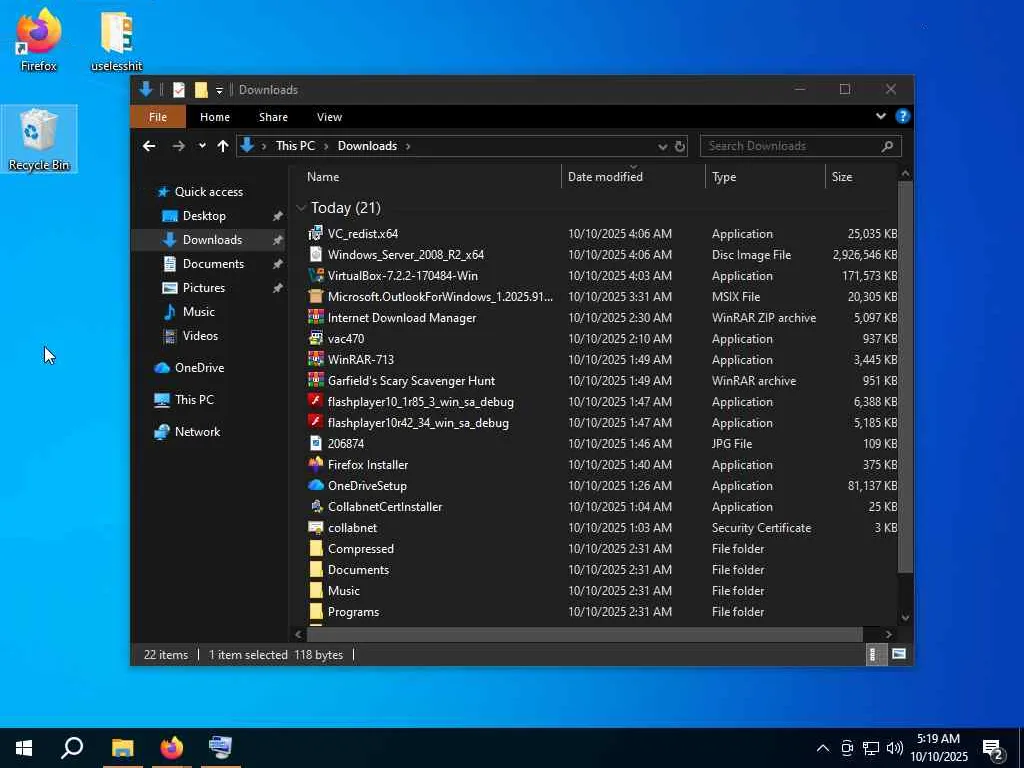Screen dimensions: 1024x768
Task: Open the VC_redist.x64 installer icon
Action: pyautogui.click(x=315, y=233)
